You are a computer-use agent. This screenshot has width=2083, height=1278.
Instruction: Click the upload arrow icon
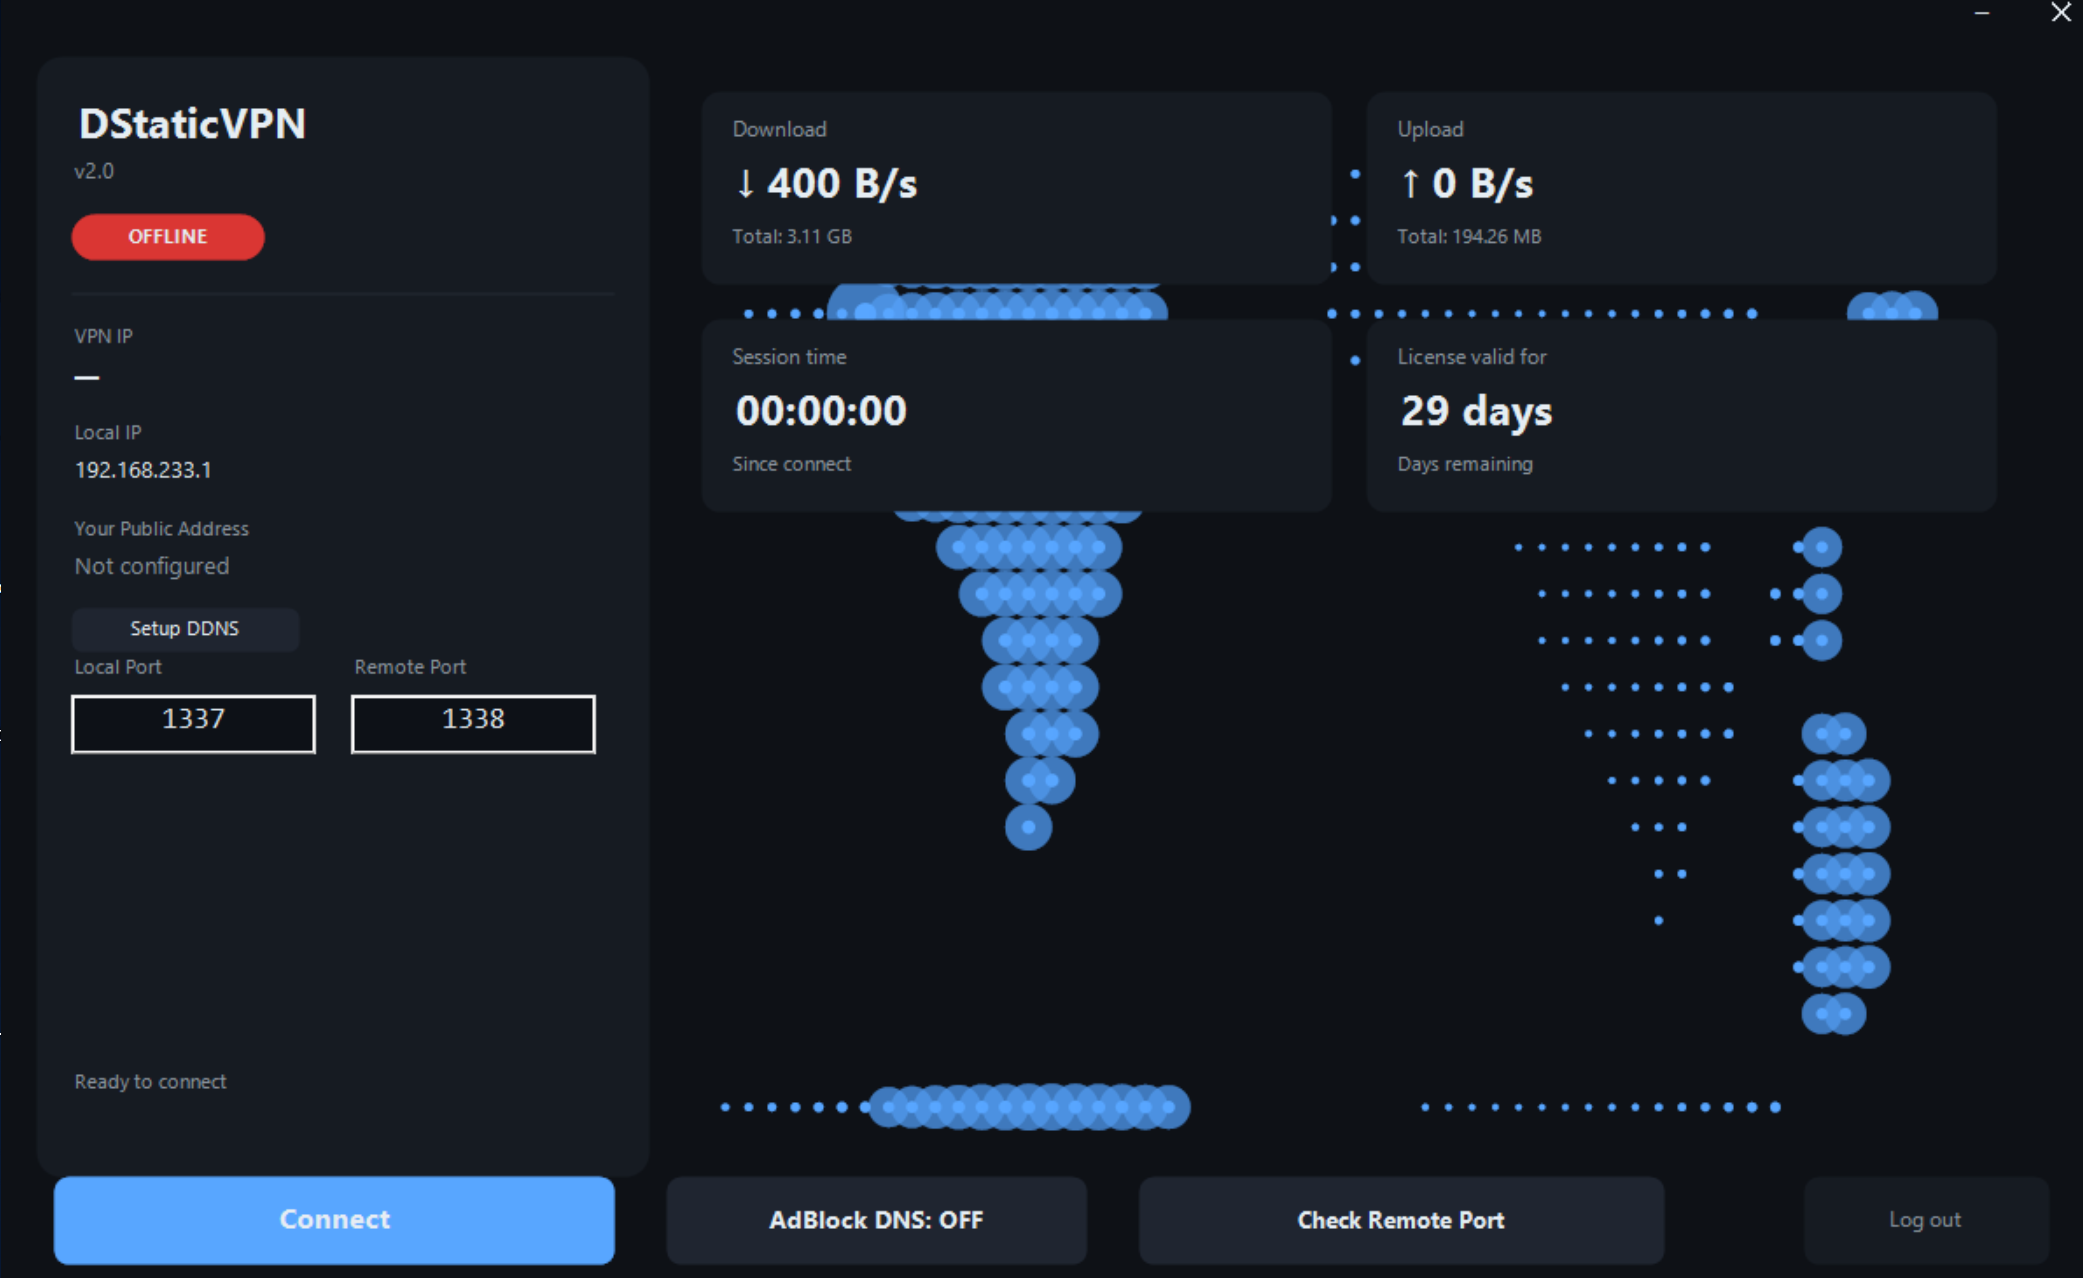coord(1410,184)
